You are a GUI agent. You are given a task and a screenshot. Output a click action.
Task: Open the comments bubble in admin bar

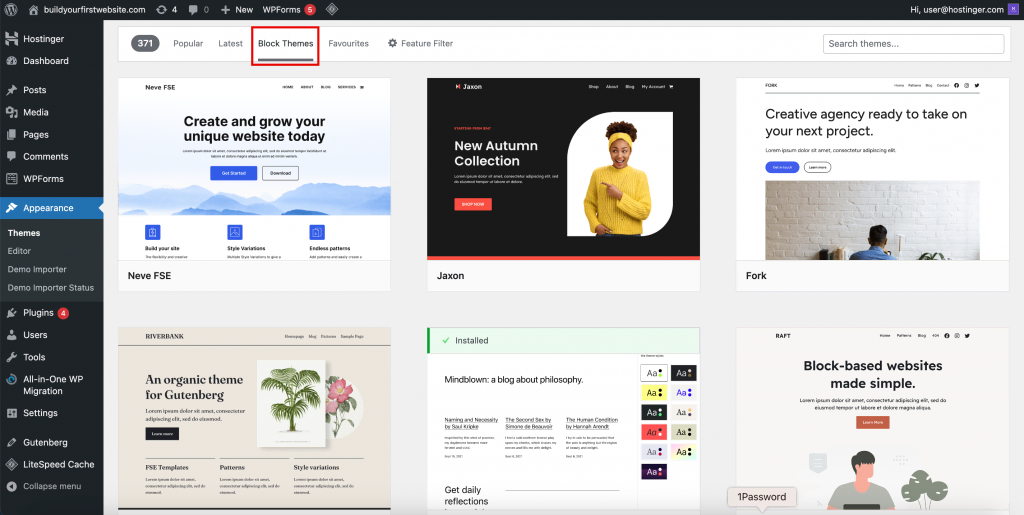(199, 9)
